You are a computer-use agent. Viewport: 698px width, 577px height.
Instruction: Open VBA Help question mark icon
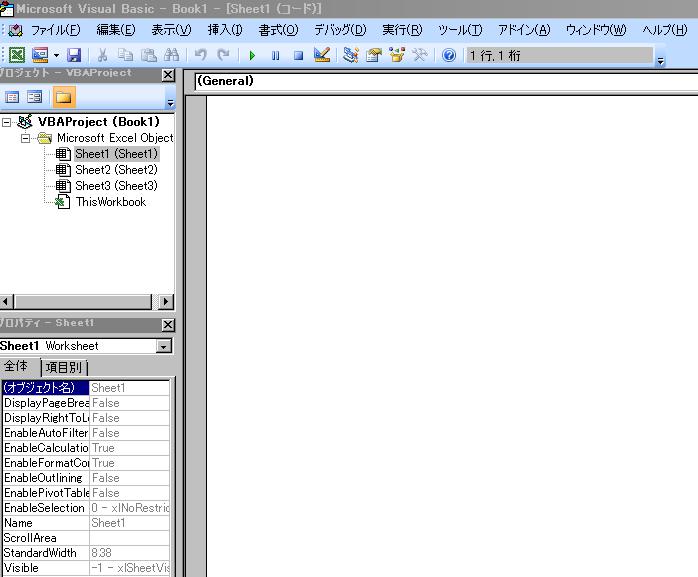[x=449, y=55]
